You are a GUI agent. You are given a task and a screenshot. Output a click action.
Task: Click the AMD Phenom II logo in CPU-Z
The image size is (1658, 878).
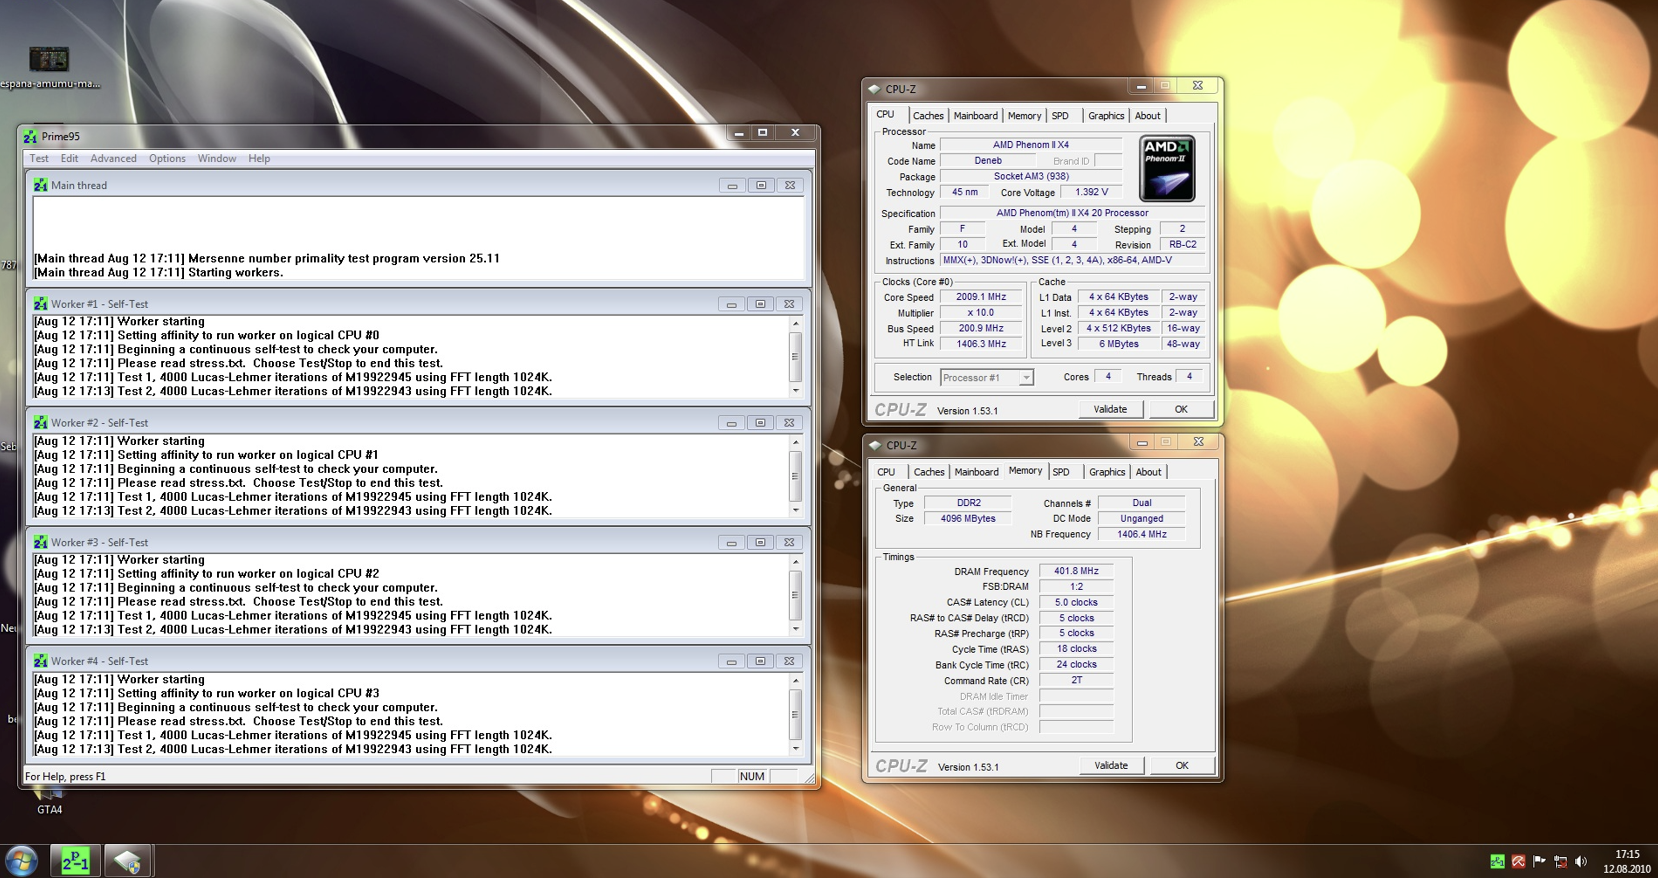pos(1167,169)
